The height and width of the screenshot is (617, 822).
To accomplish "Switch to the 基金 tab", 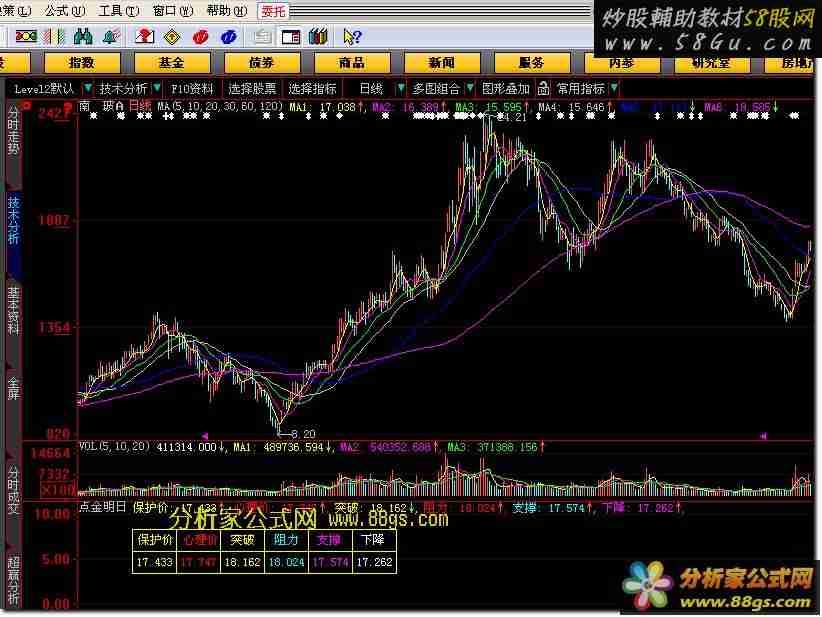I will (x=171, y=62).
